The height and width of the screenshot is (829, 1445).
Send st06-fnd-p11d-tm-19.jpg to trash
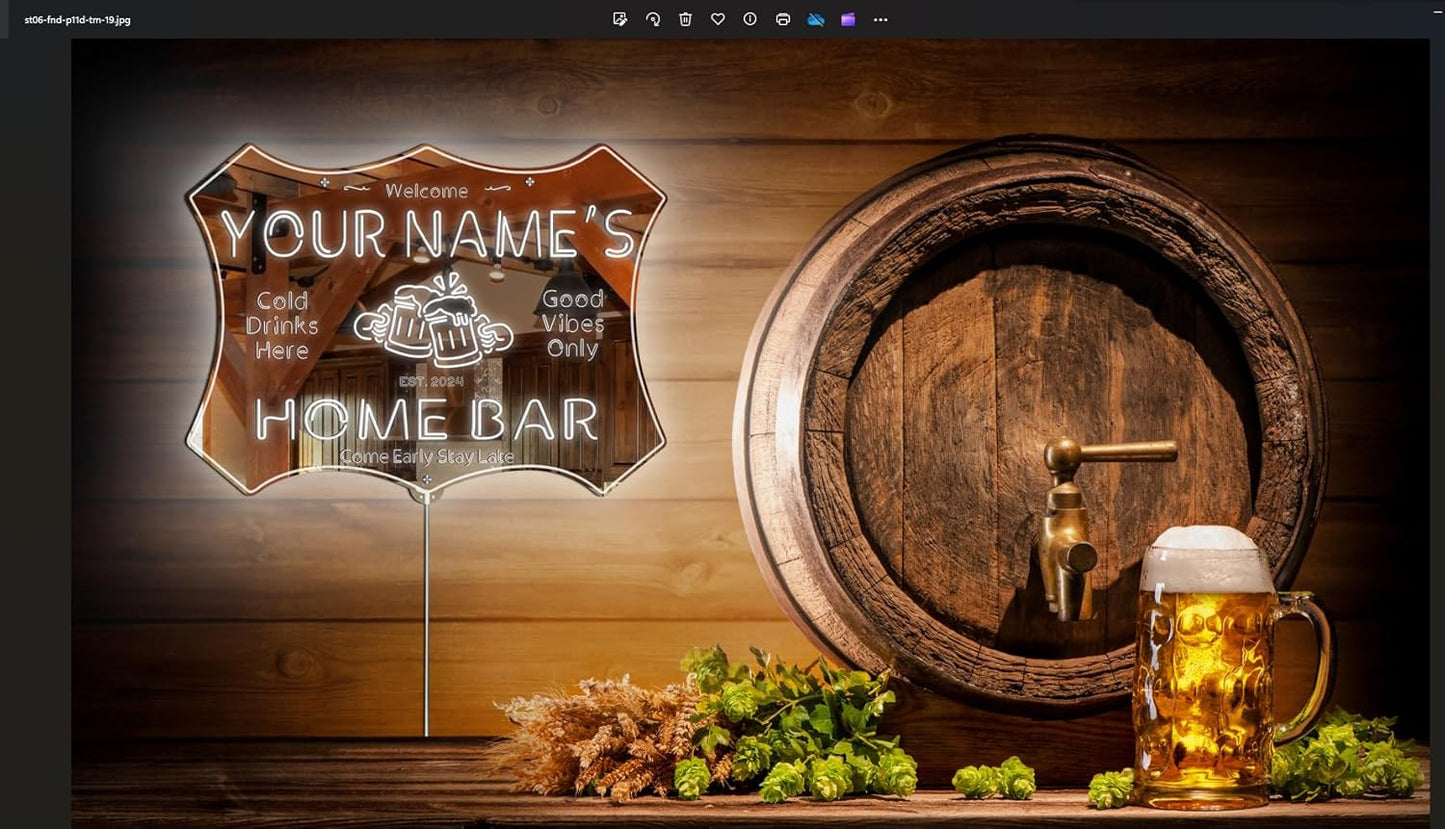(685, 19)
